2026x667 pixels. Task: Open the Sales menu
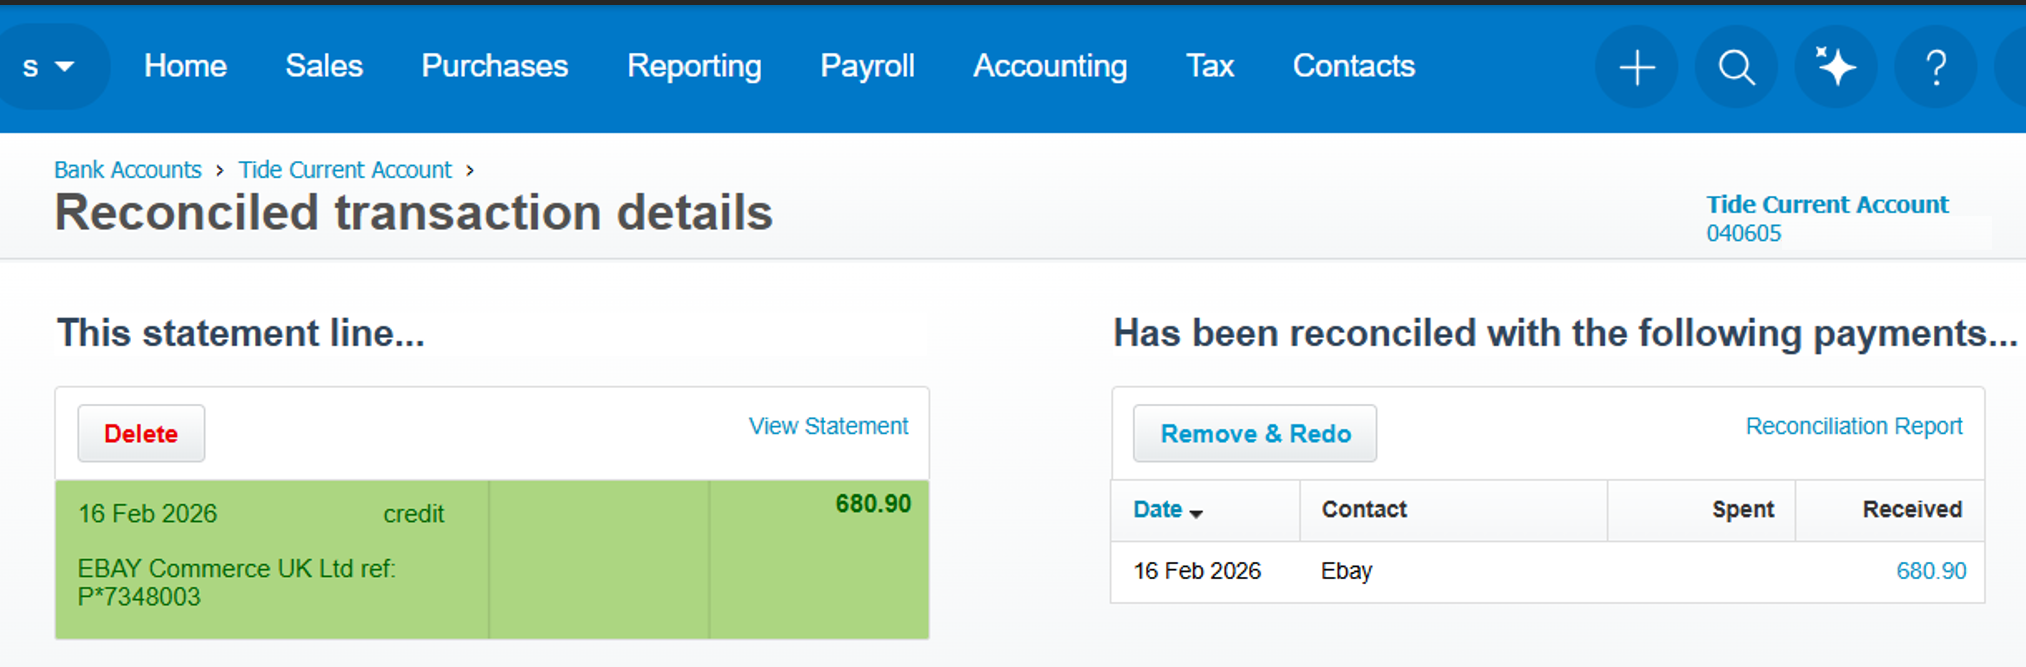click(x=324, y=66)
